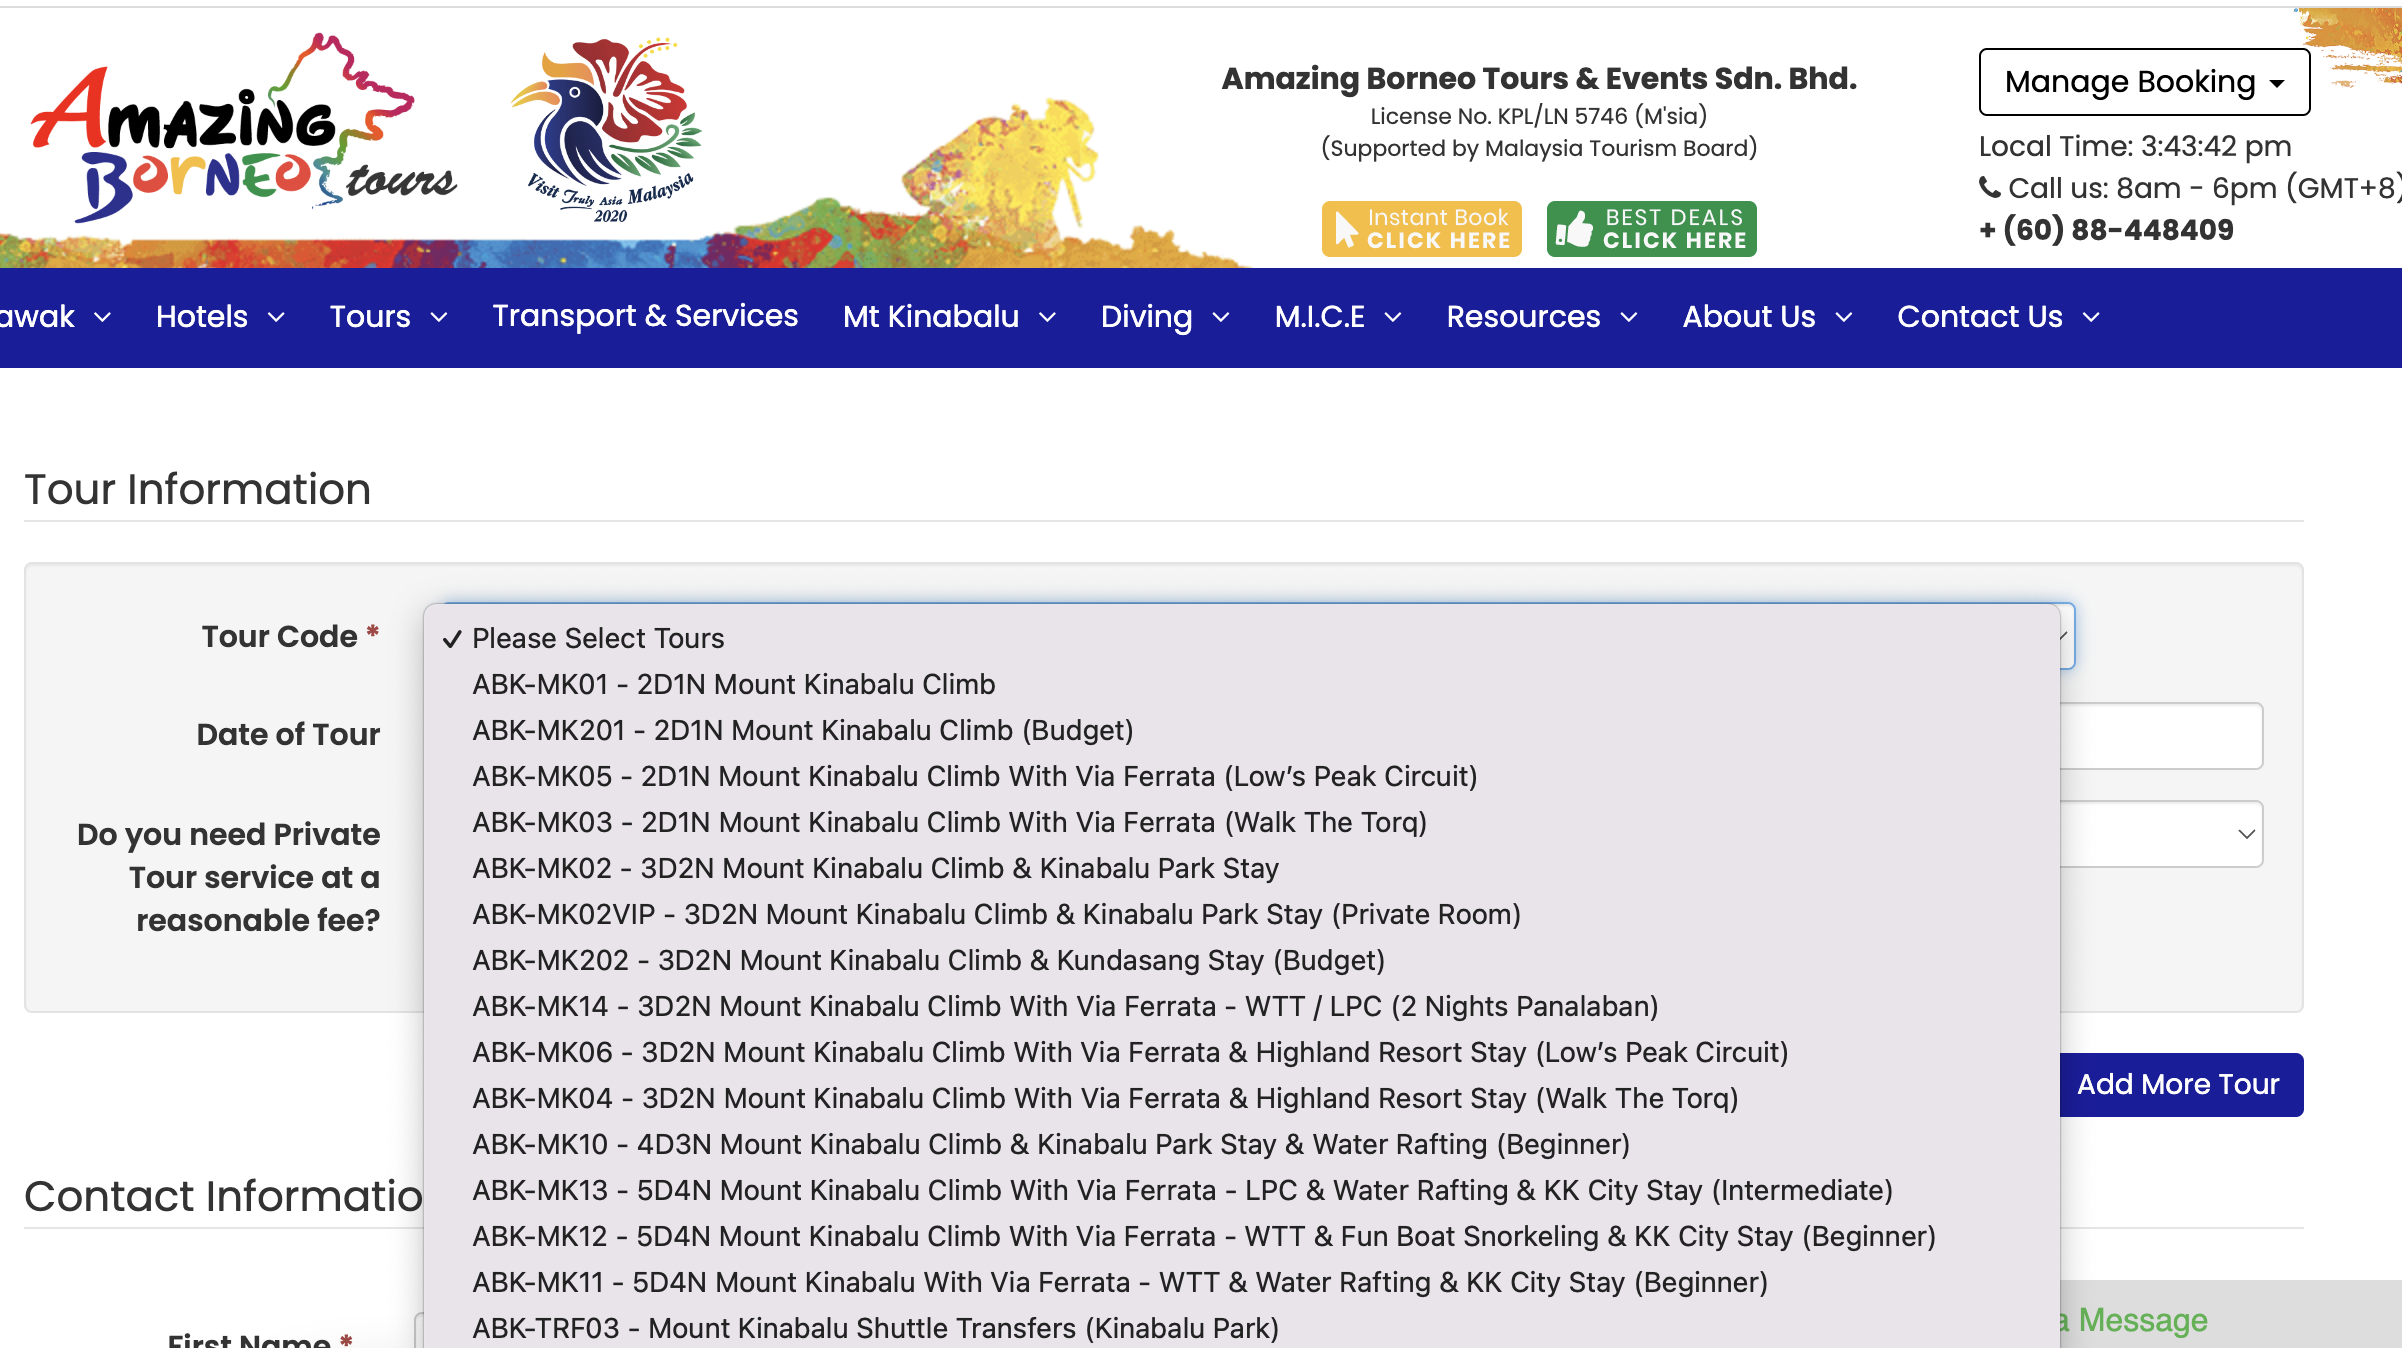Click the phone number +(60) 88-448409
Viewport: 2402px width, 1348px height.
tap(2106, 230)
